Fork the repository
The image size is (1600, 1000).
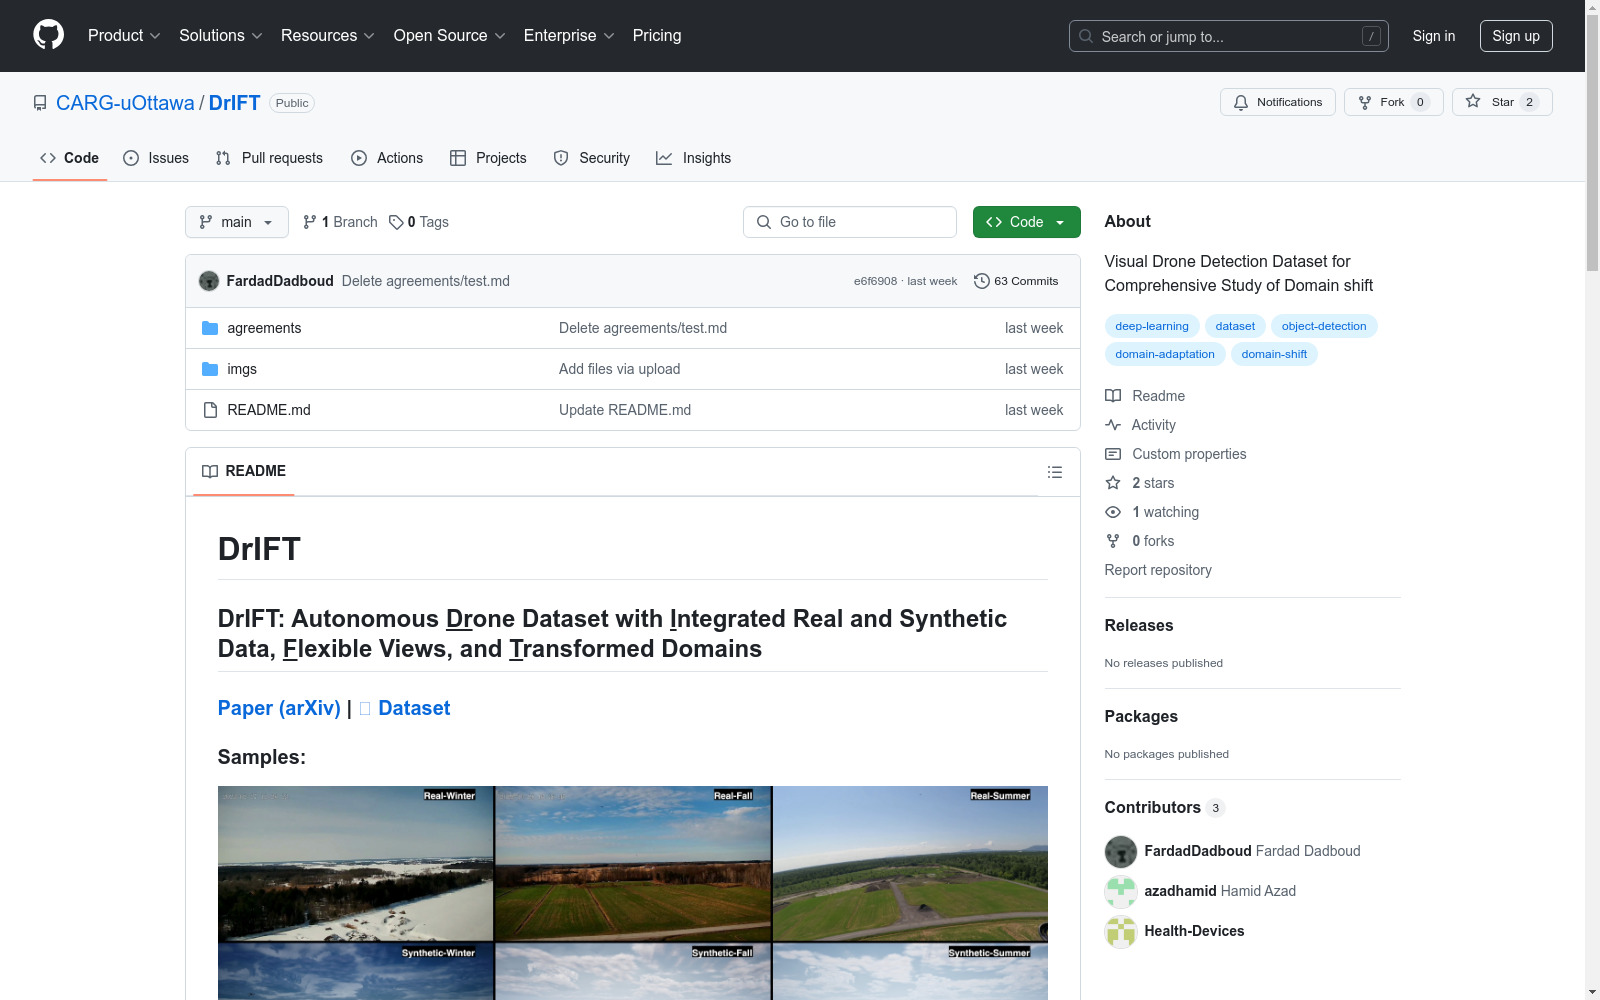click(x=1393, y=102)
